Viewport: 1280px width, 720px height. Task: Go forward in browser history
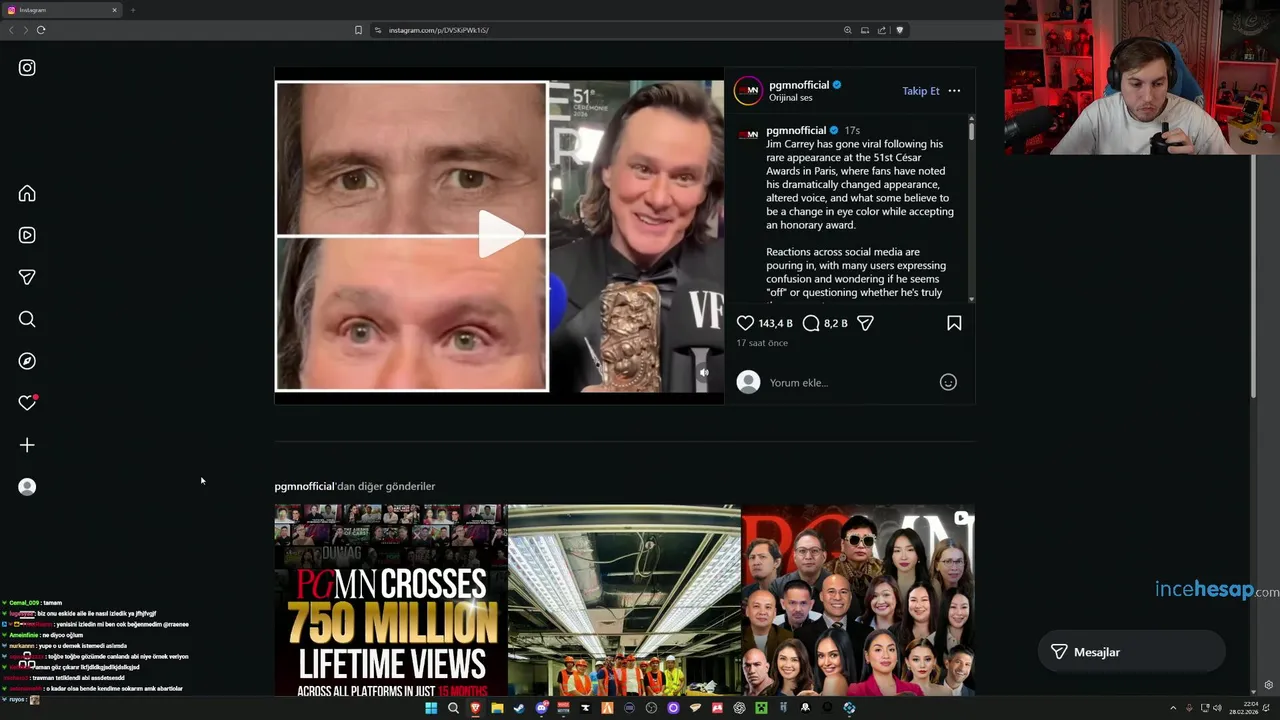(25, 30)
